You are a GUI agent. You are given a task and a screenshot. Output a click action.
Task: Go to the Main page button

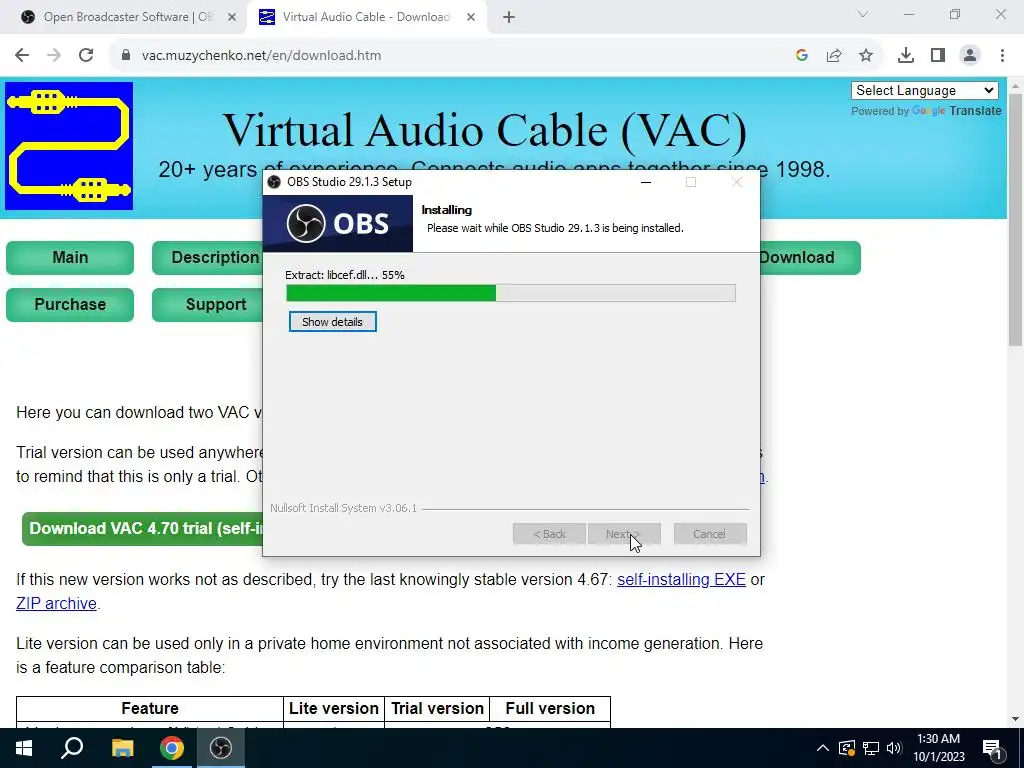click(70, 257)
